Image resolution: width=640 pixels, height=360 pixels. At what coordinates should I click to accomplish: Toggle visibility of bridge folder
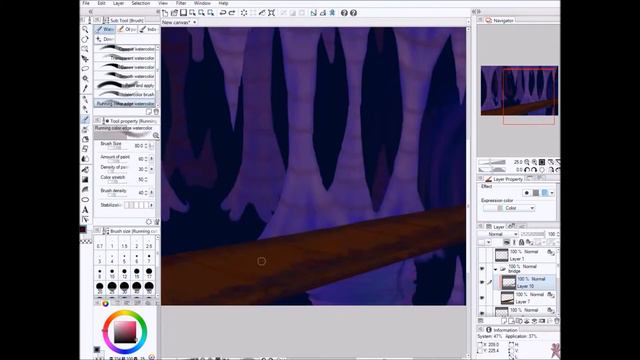(x=482, y=269)
